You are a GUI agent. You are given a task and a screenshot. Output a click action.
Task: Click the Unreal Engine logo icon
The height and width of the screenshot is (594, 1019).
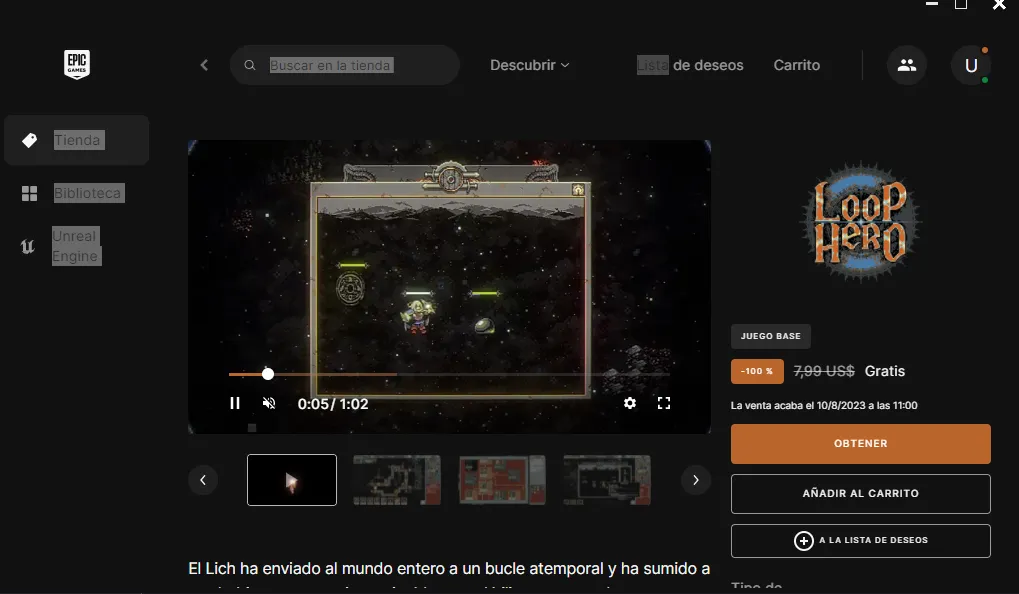click(27, 246)
